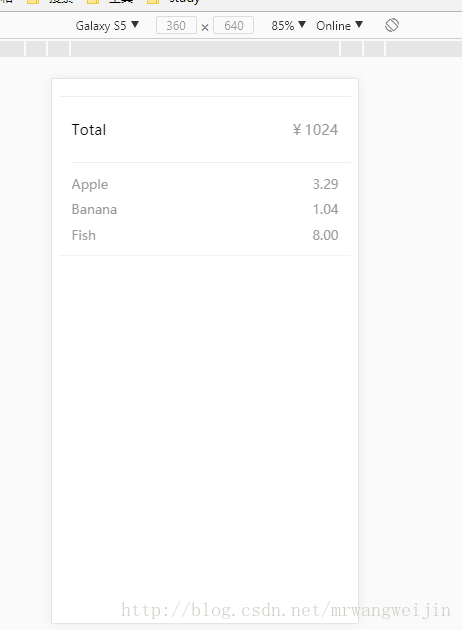Click the 640 height input field
Image resolution: width=462 pixels, height=630 pixels.
(x=233, y=25)
